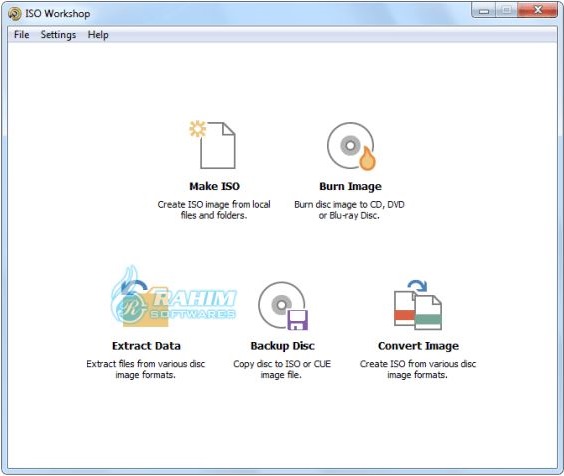The width and height of the screenshot is (564, 476).
Task: Close the ISO Workshop window
Action: click(538, 10)
